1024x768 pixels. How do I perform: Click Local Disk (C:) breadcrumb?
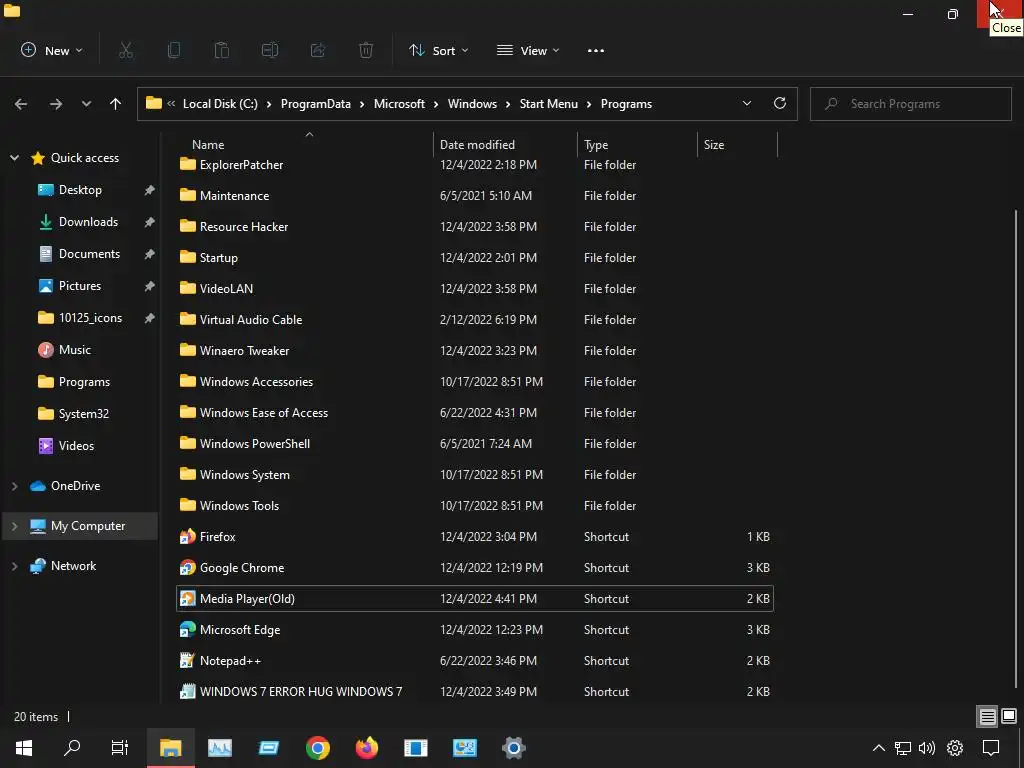click(220, 104)
